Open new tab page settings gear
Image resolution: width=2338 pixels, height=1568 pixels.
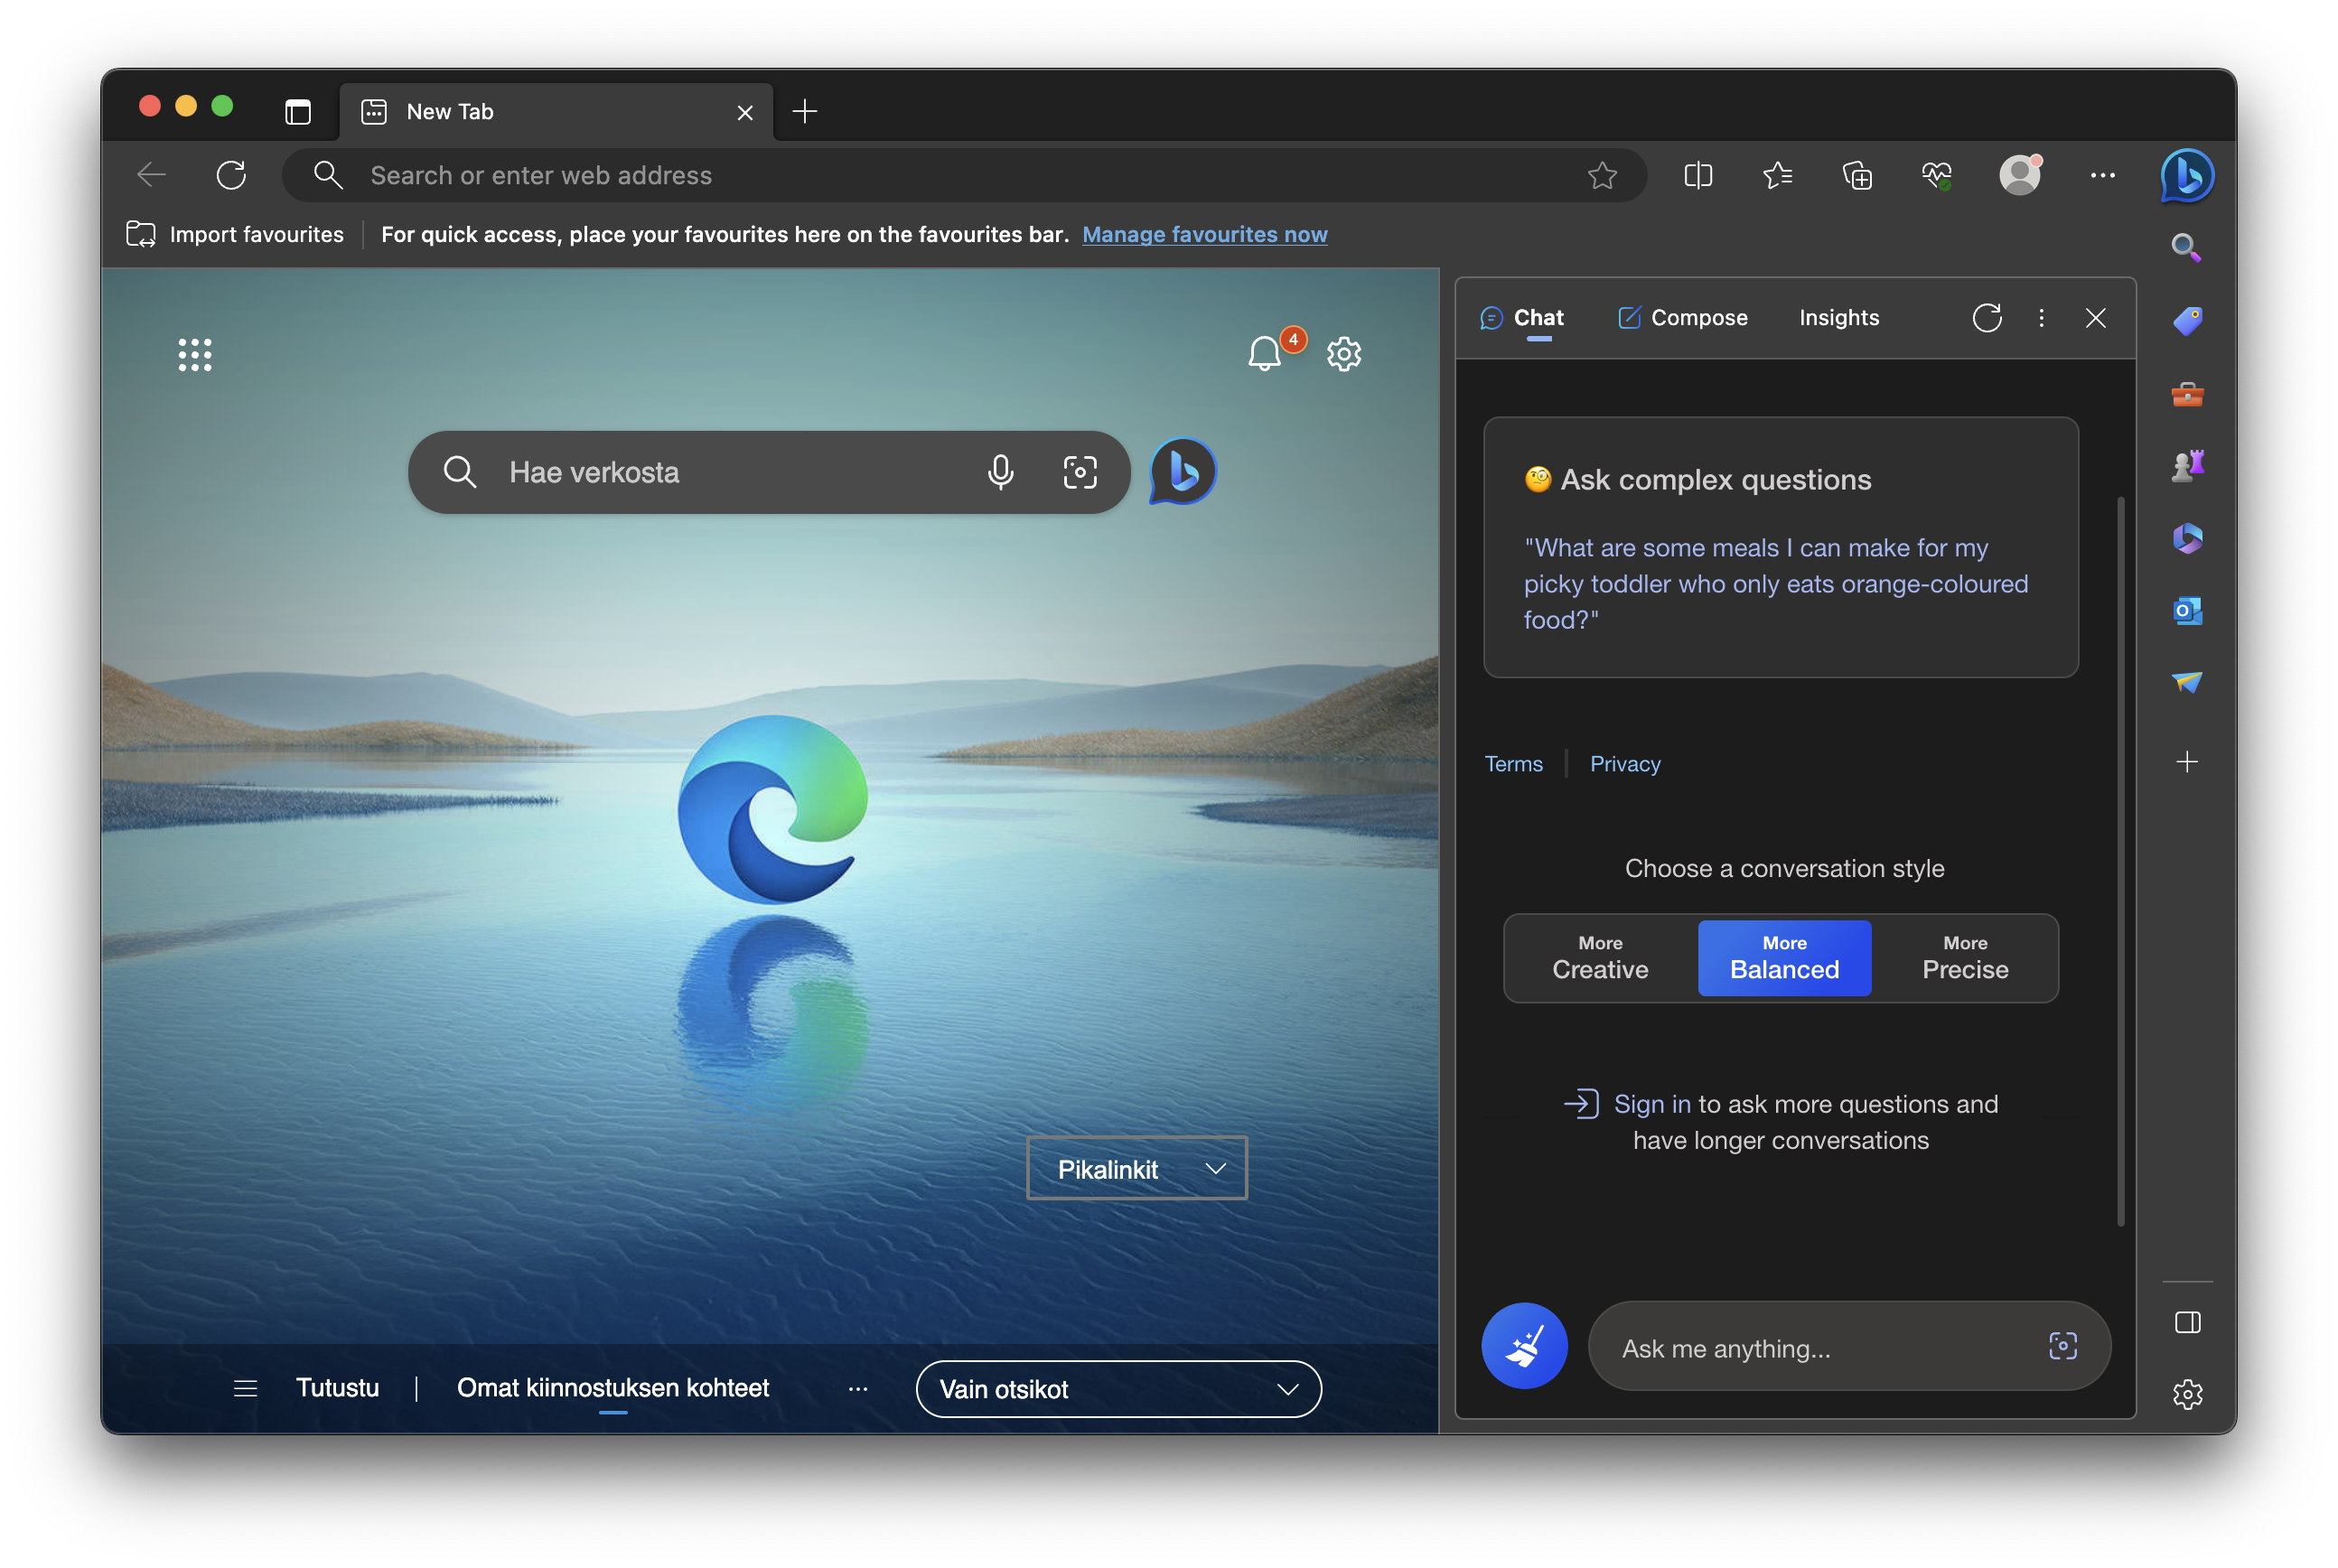[x=1343, y=354]
